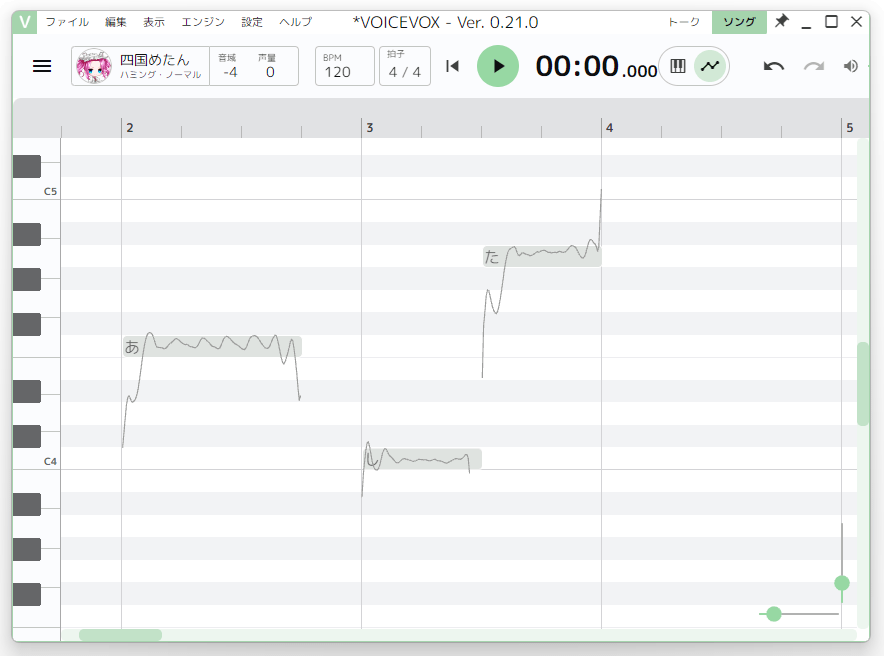
Task: Click measure 2 on the ruler
Action: (x=130, y=128)
